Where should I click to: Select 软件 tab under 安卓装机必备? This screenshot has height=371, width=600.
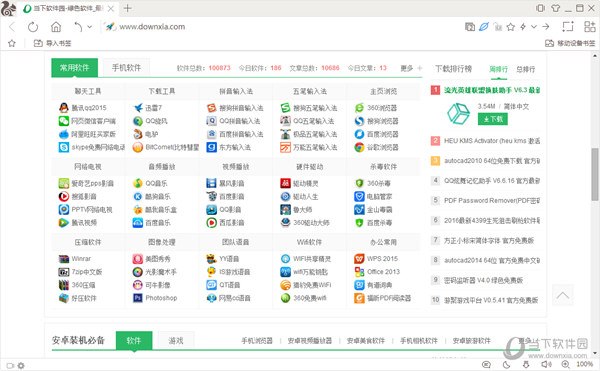click(134, 340)
